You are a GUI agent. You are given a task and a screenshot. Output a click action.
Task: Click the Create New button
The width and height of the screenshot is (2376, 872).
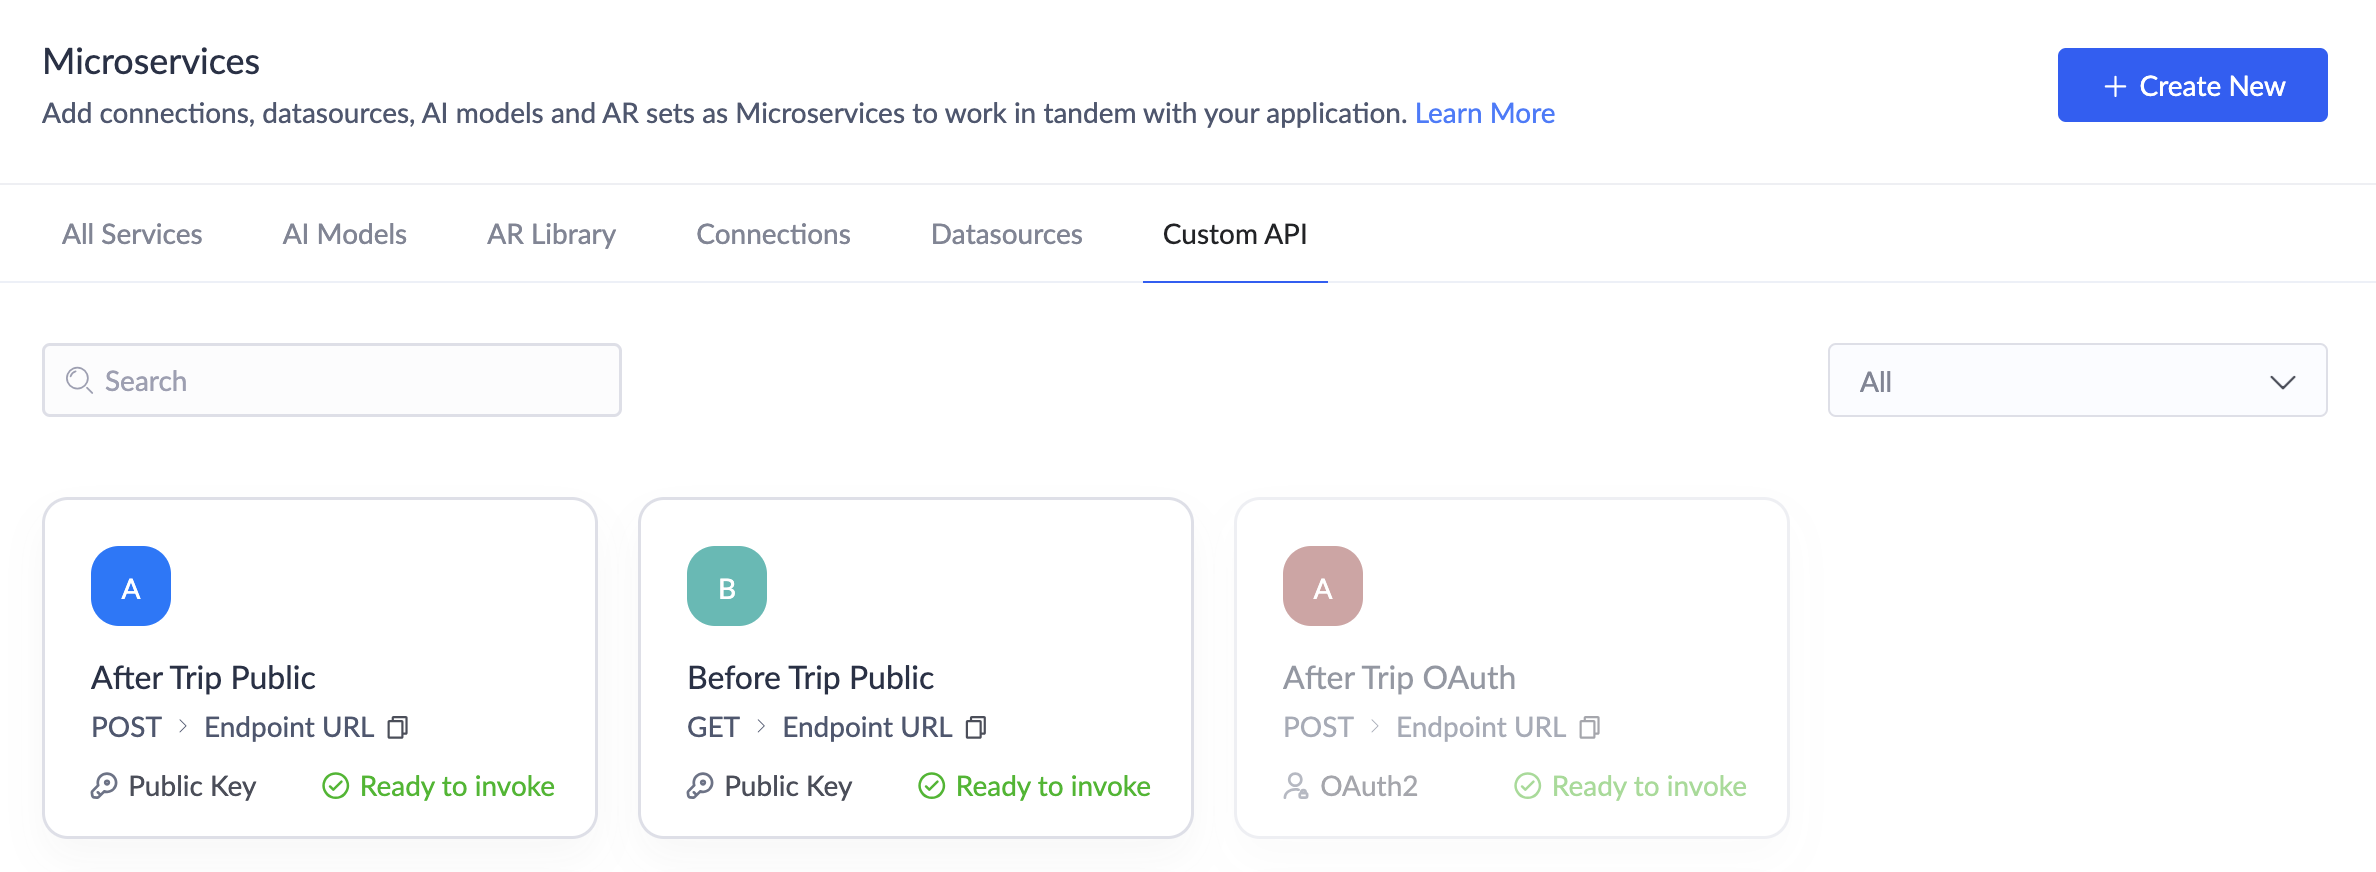pyautogui.click(x=2192, y=85)
